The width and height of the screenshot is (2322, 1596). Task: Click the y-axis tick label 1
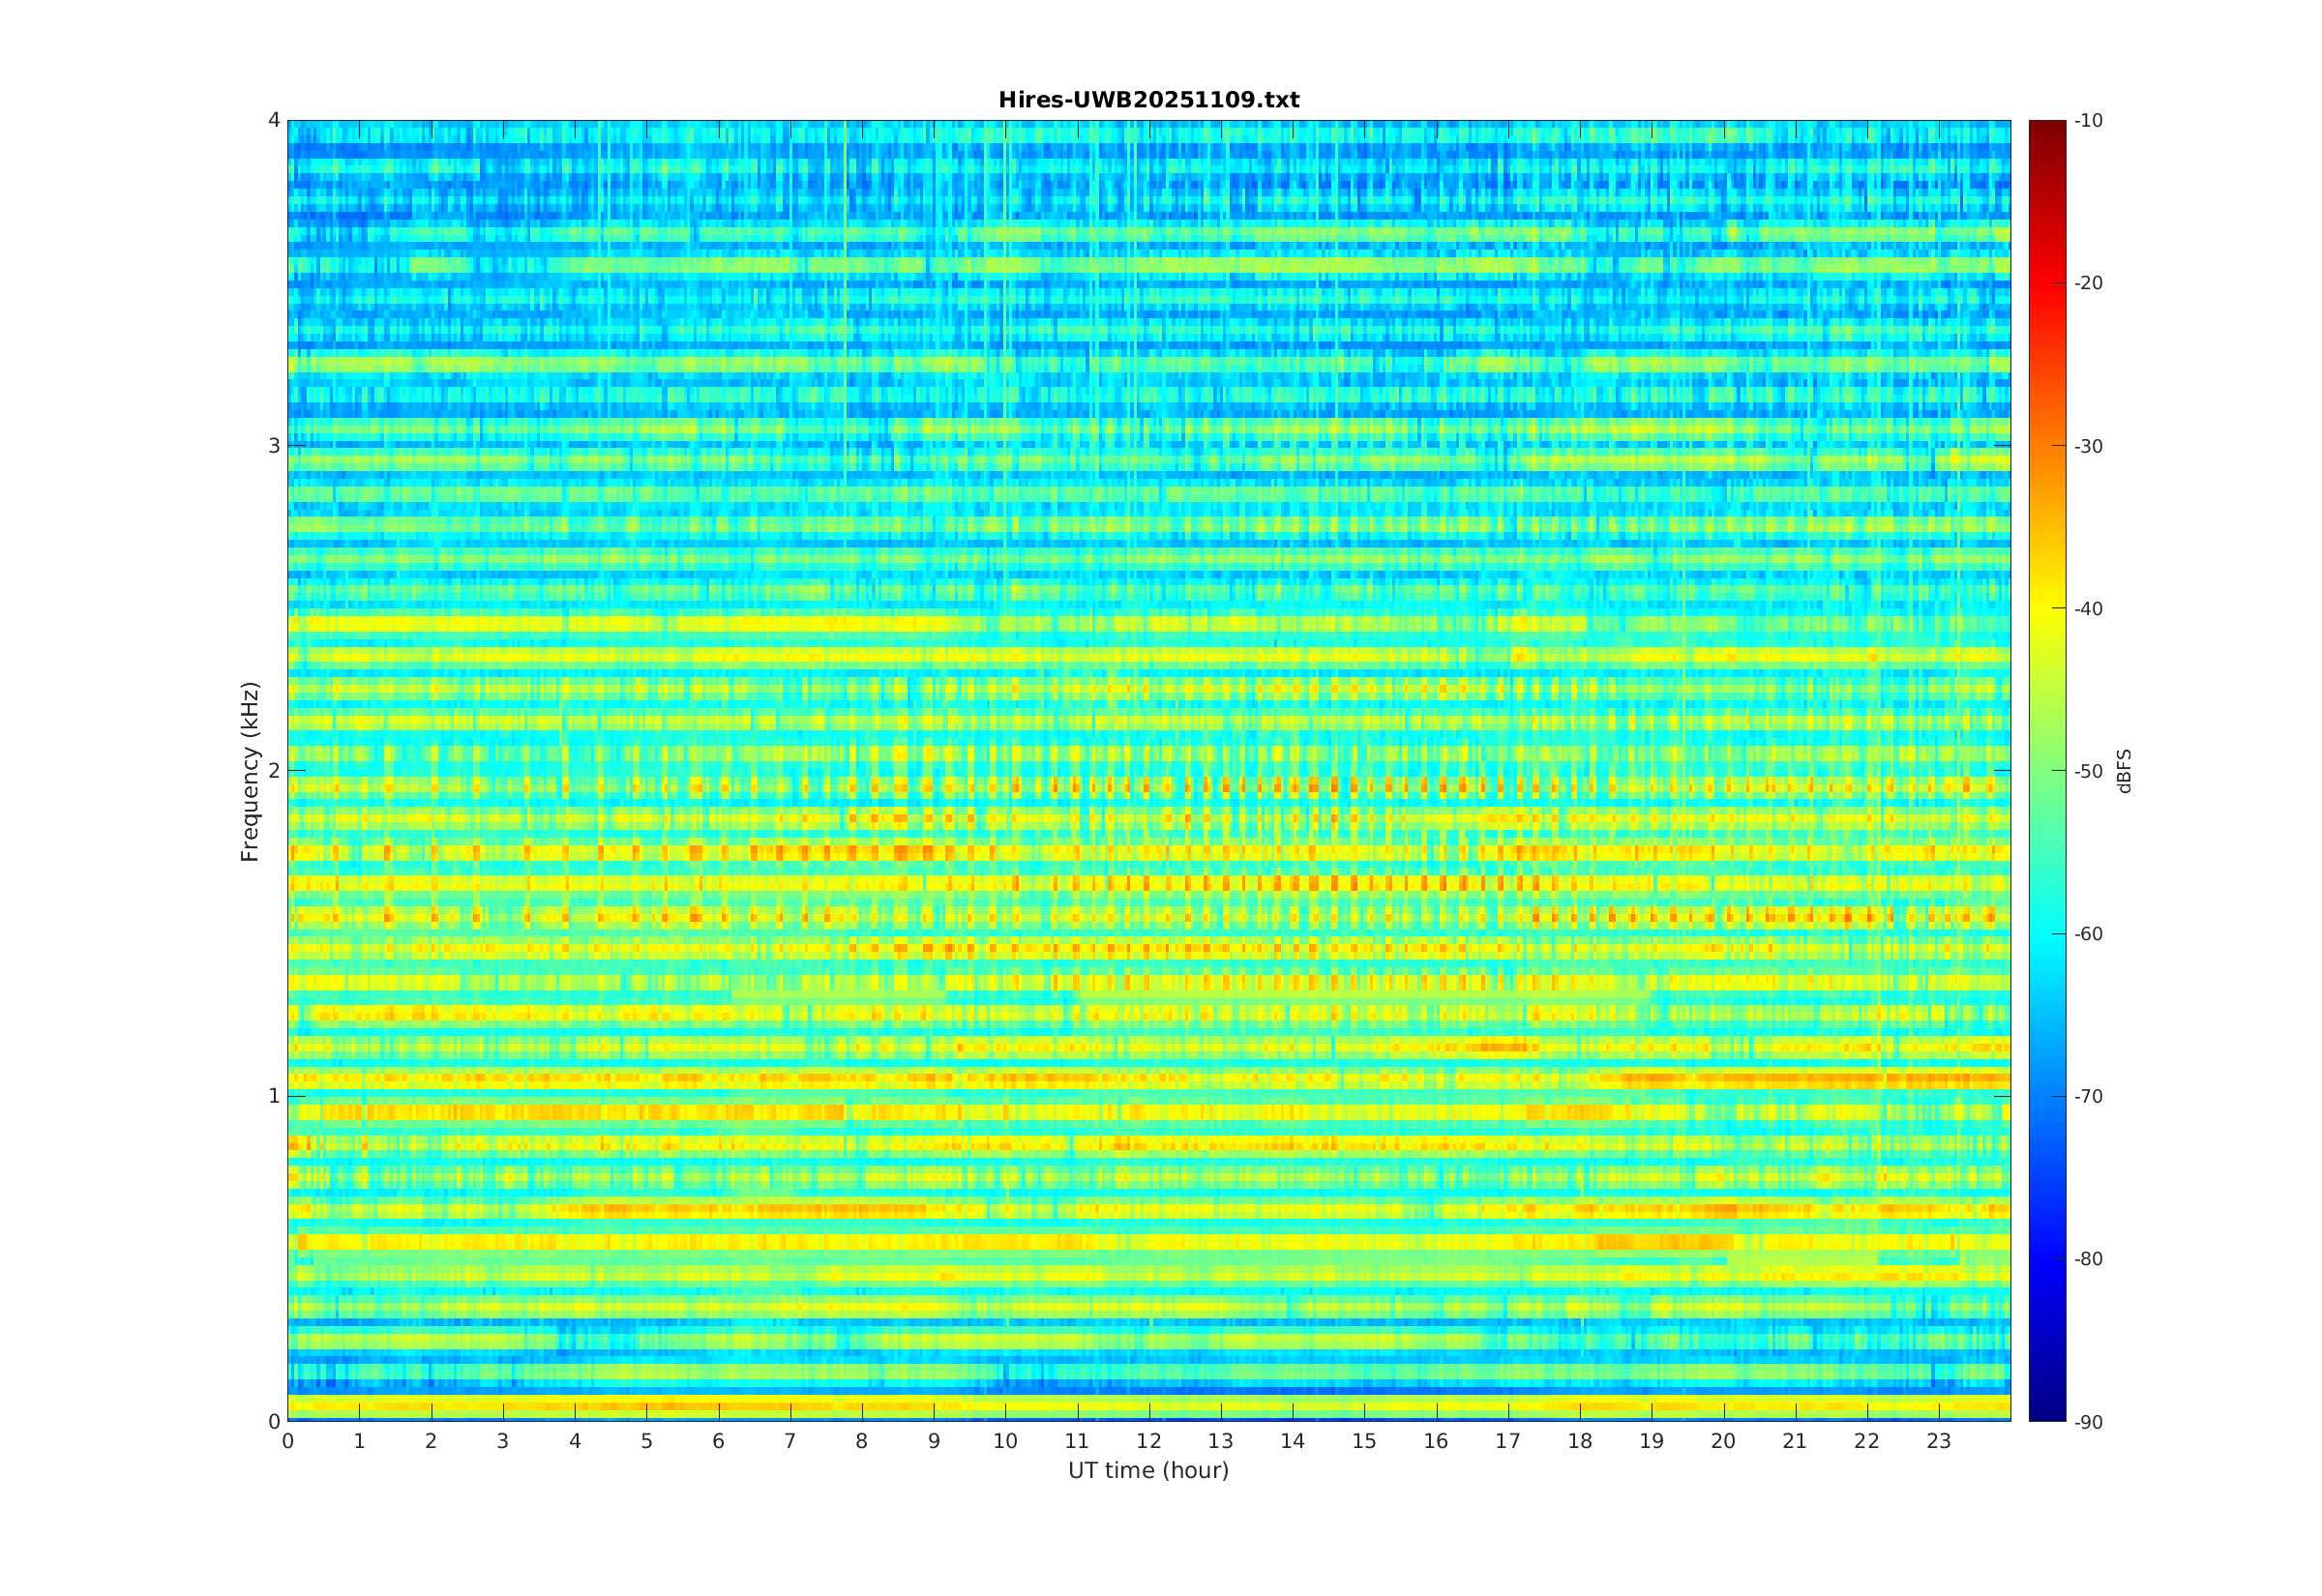click(x=273, y=1096)
